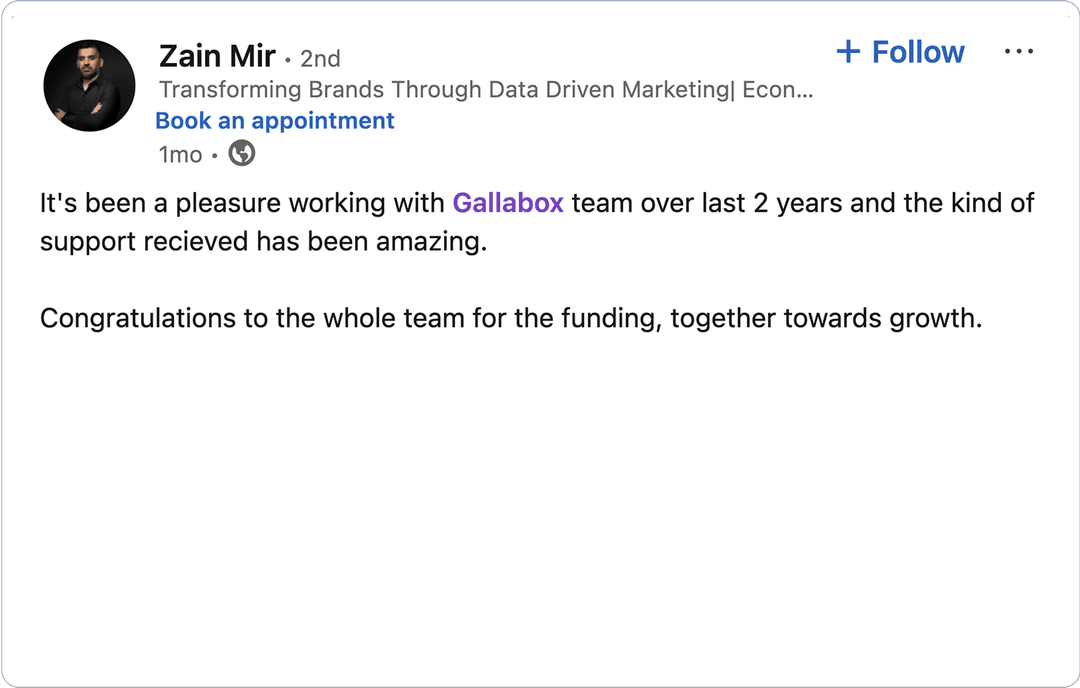Image resolution: width=1080 pixels, height=688 pixels.
Task: Click the phrase "together towards growth"
Action: click(826, 319)
